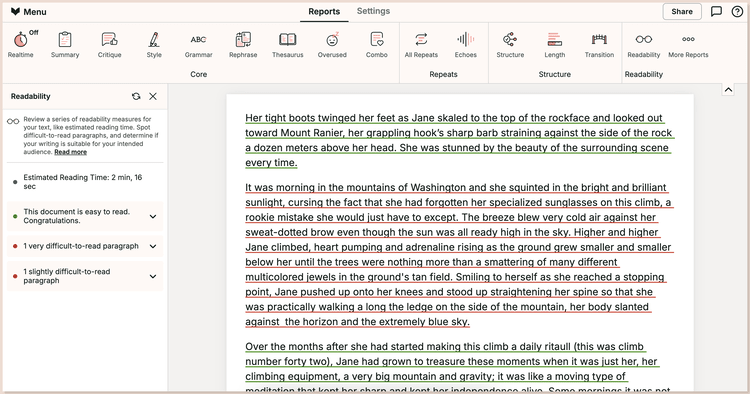
Task: Run the Overused words report
Action: pyautogui.click(x=332, y=45)
